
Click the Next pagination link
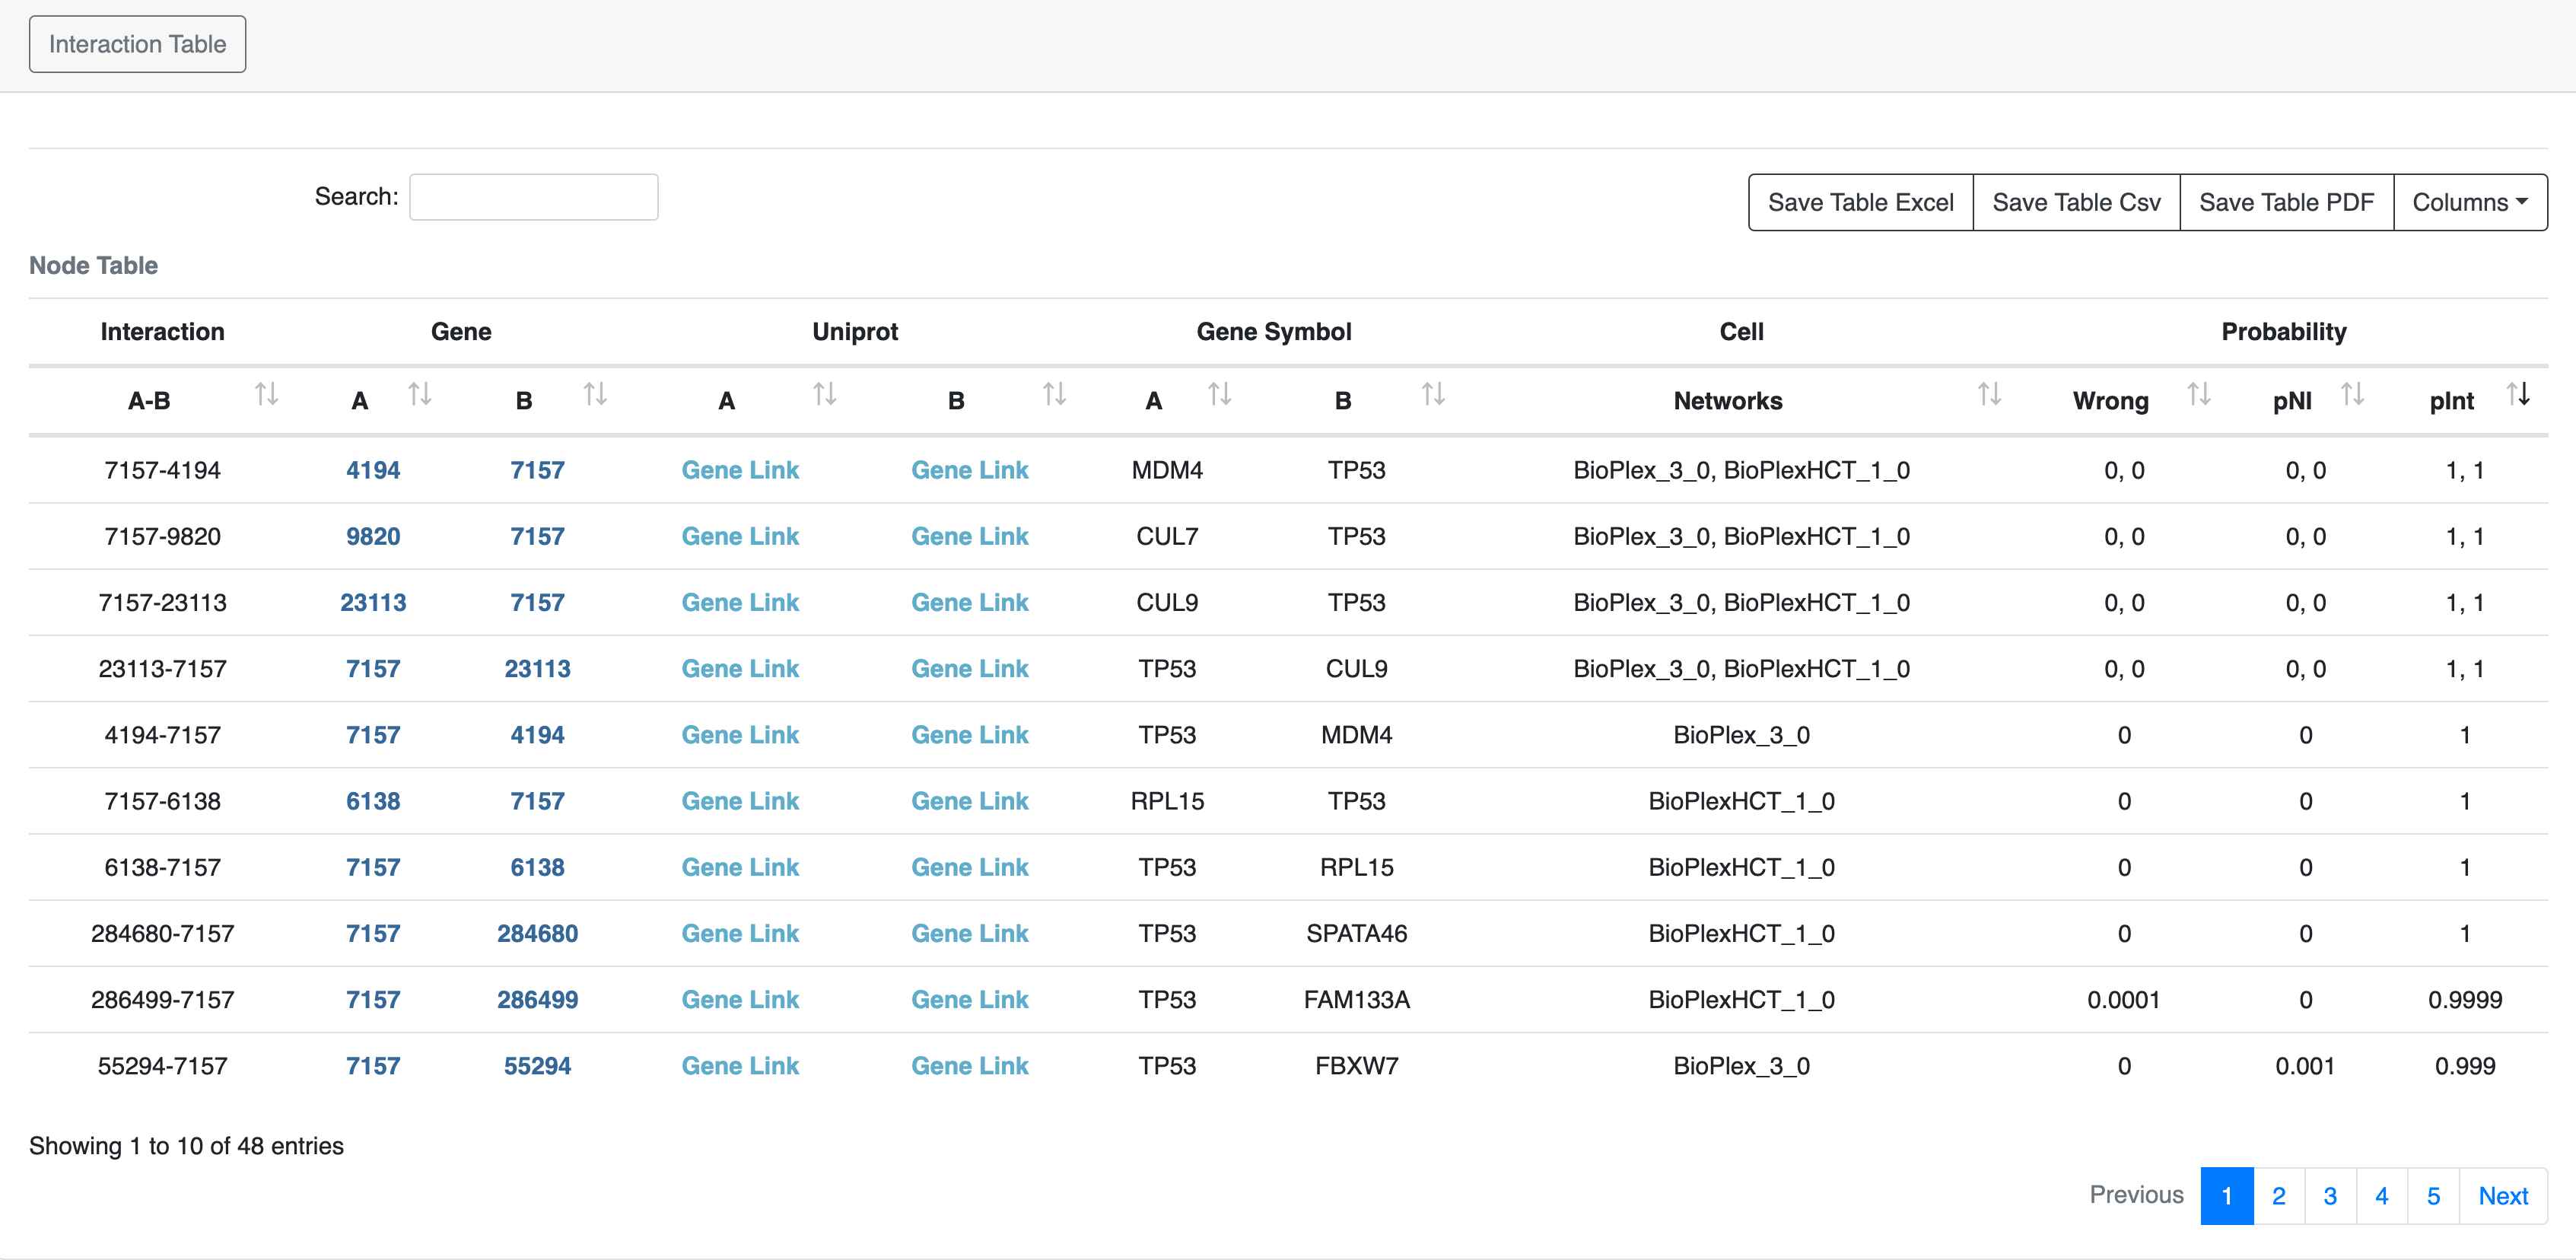pos(2502,1196)
